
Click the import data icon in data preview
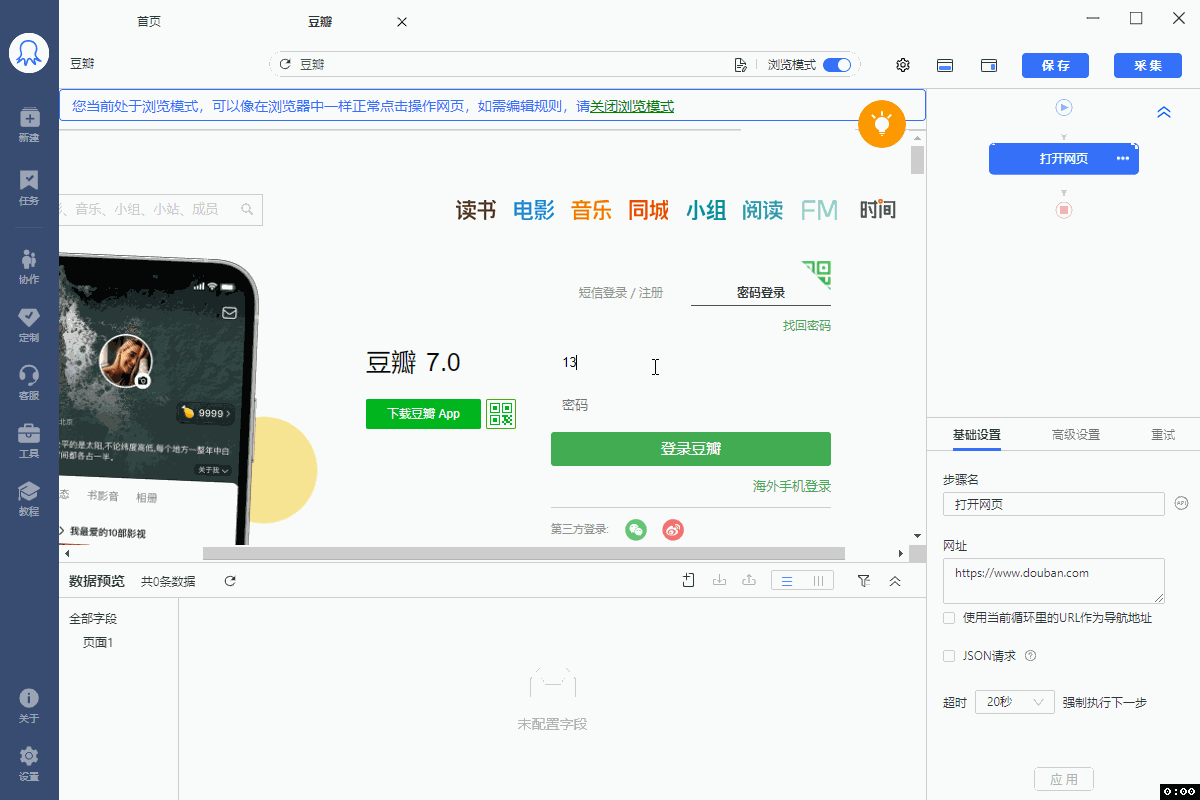(718, 580)
